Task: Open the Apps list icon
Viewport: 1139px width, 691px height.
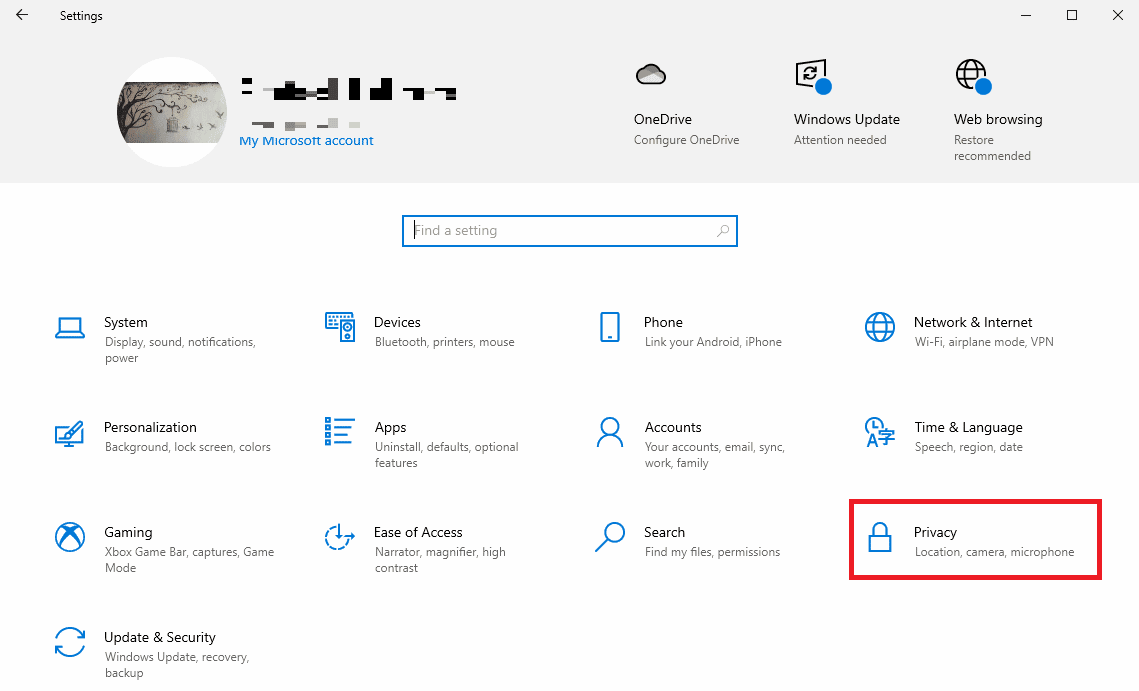Action: [340, 432]
